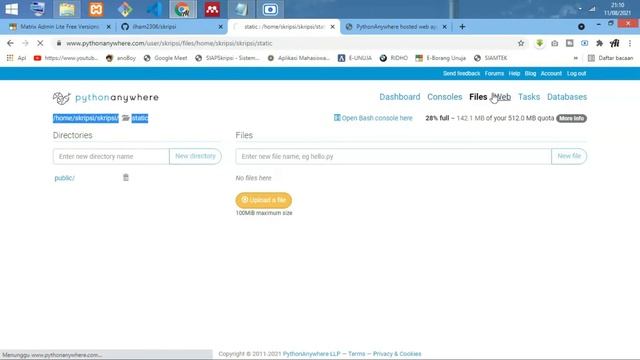Click the address bar URL
The width and height of the screenshot is (640, 360).
click(169, 43)
